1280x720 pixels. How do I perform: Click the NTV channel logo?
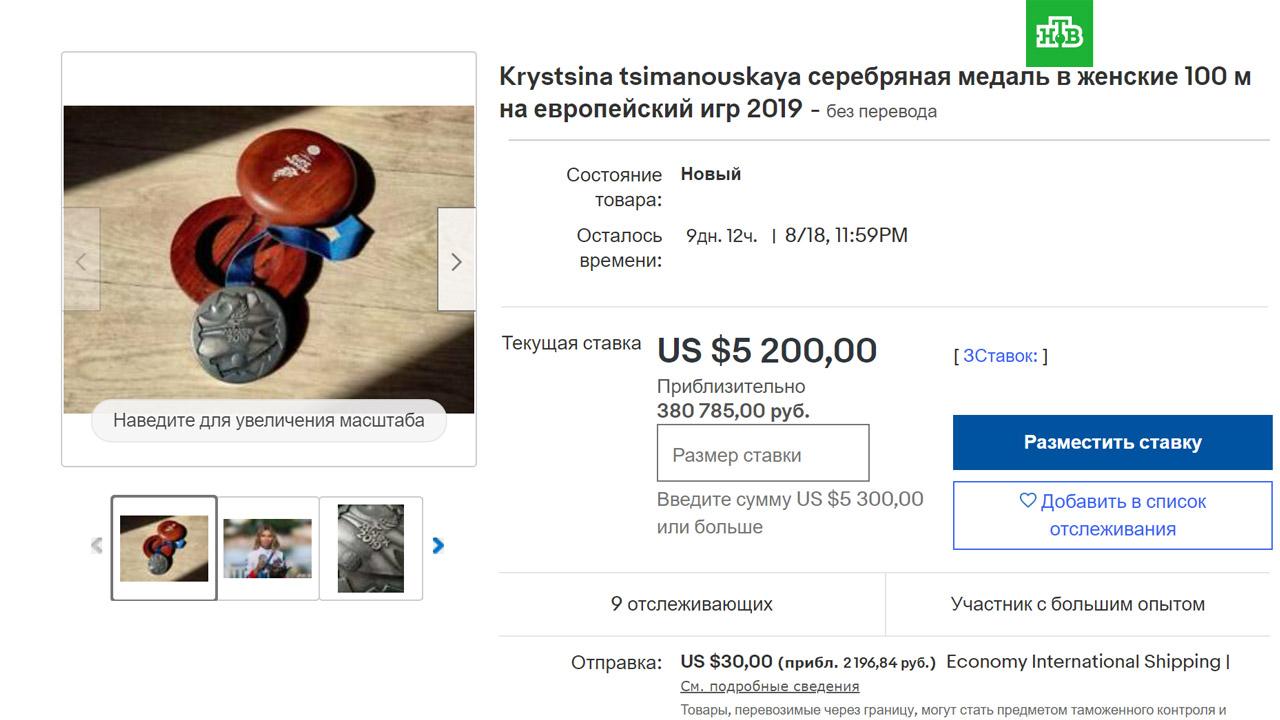[x=1059, y=34]
